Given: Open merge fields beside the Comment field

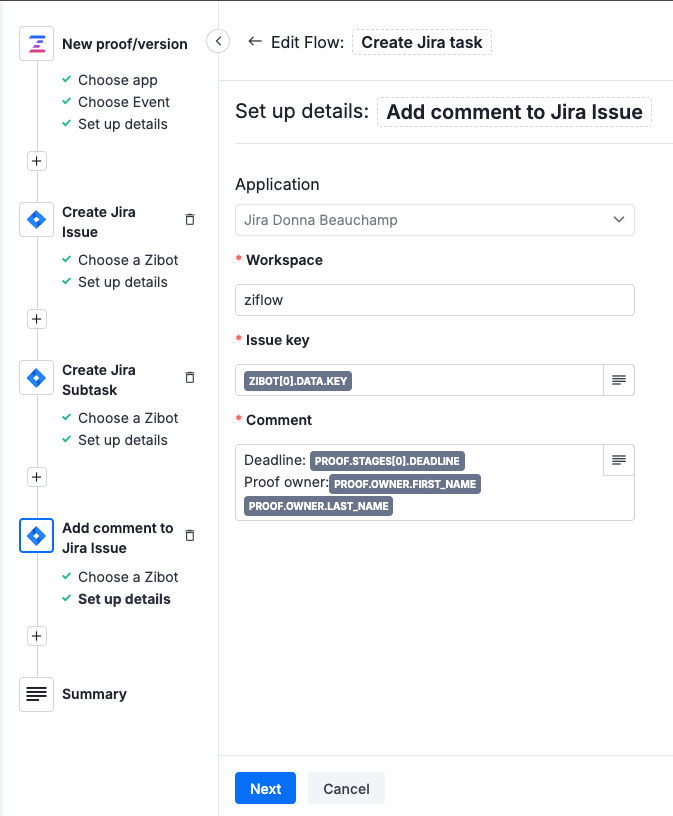Looking at the screenshot, I should pos(618,459).
